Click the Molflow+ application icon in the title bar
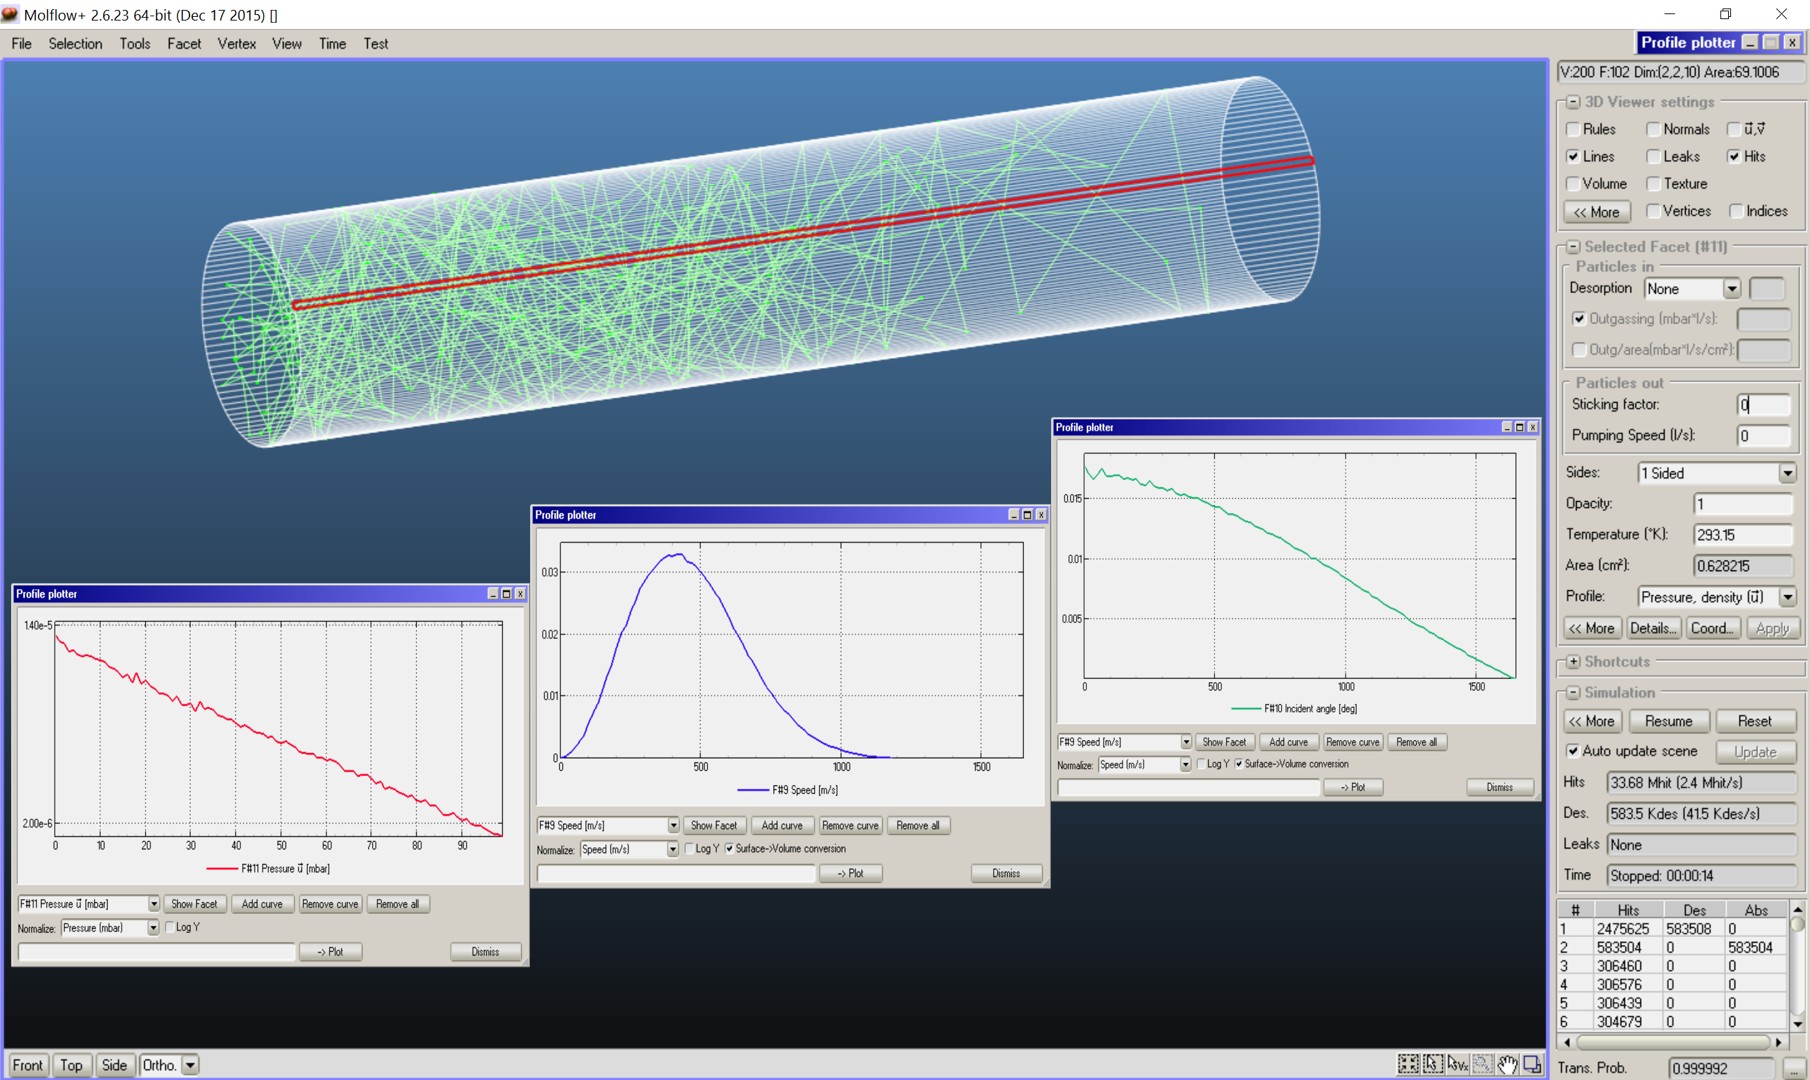 [10, 14]
